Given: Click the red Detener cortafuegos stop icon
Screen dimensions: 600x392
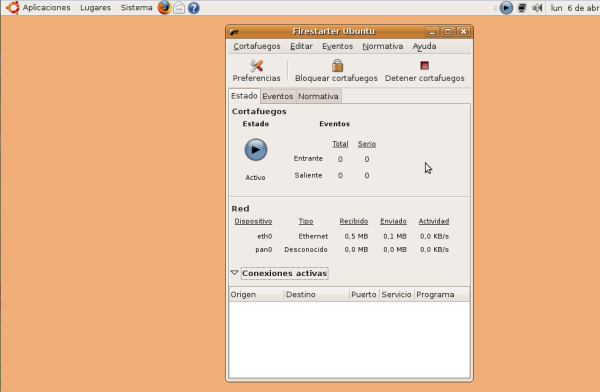Looking at the screenshot, I should [424, 65].
